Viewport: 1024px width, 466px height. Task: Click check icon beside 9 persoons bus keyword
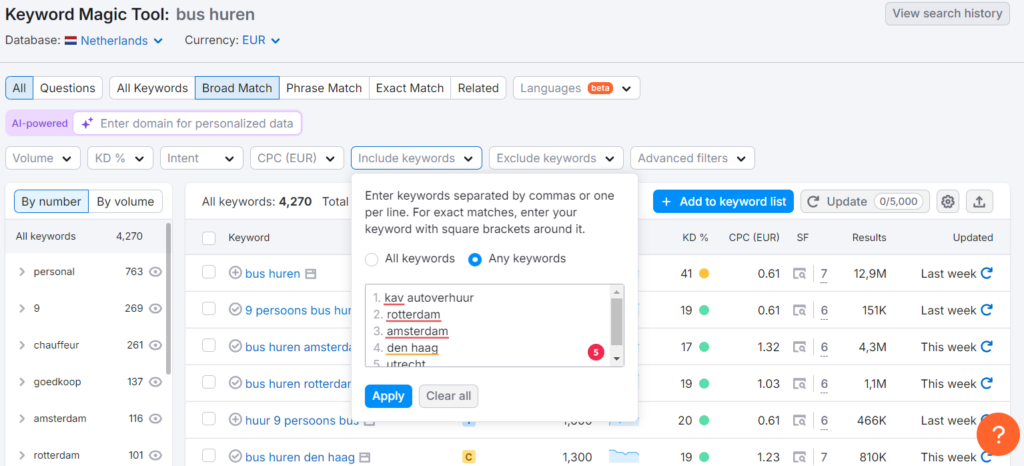pos(235,310)
